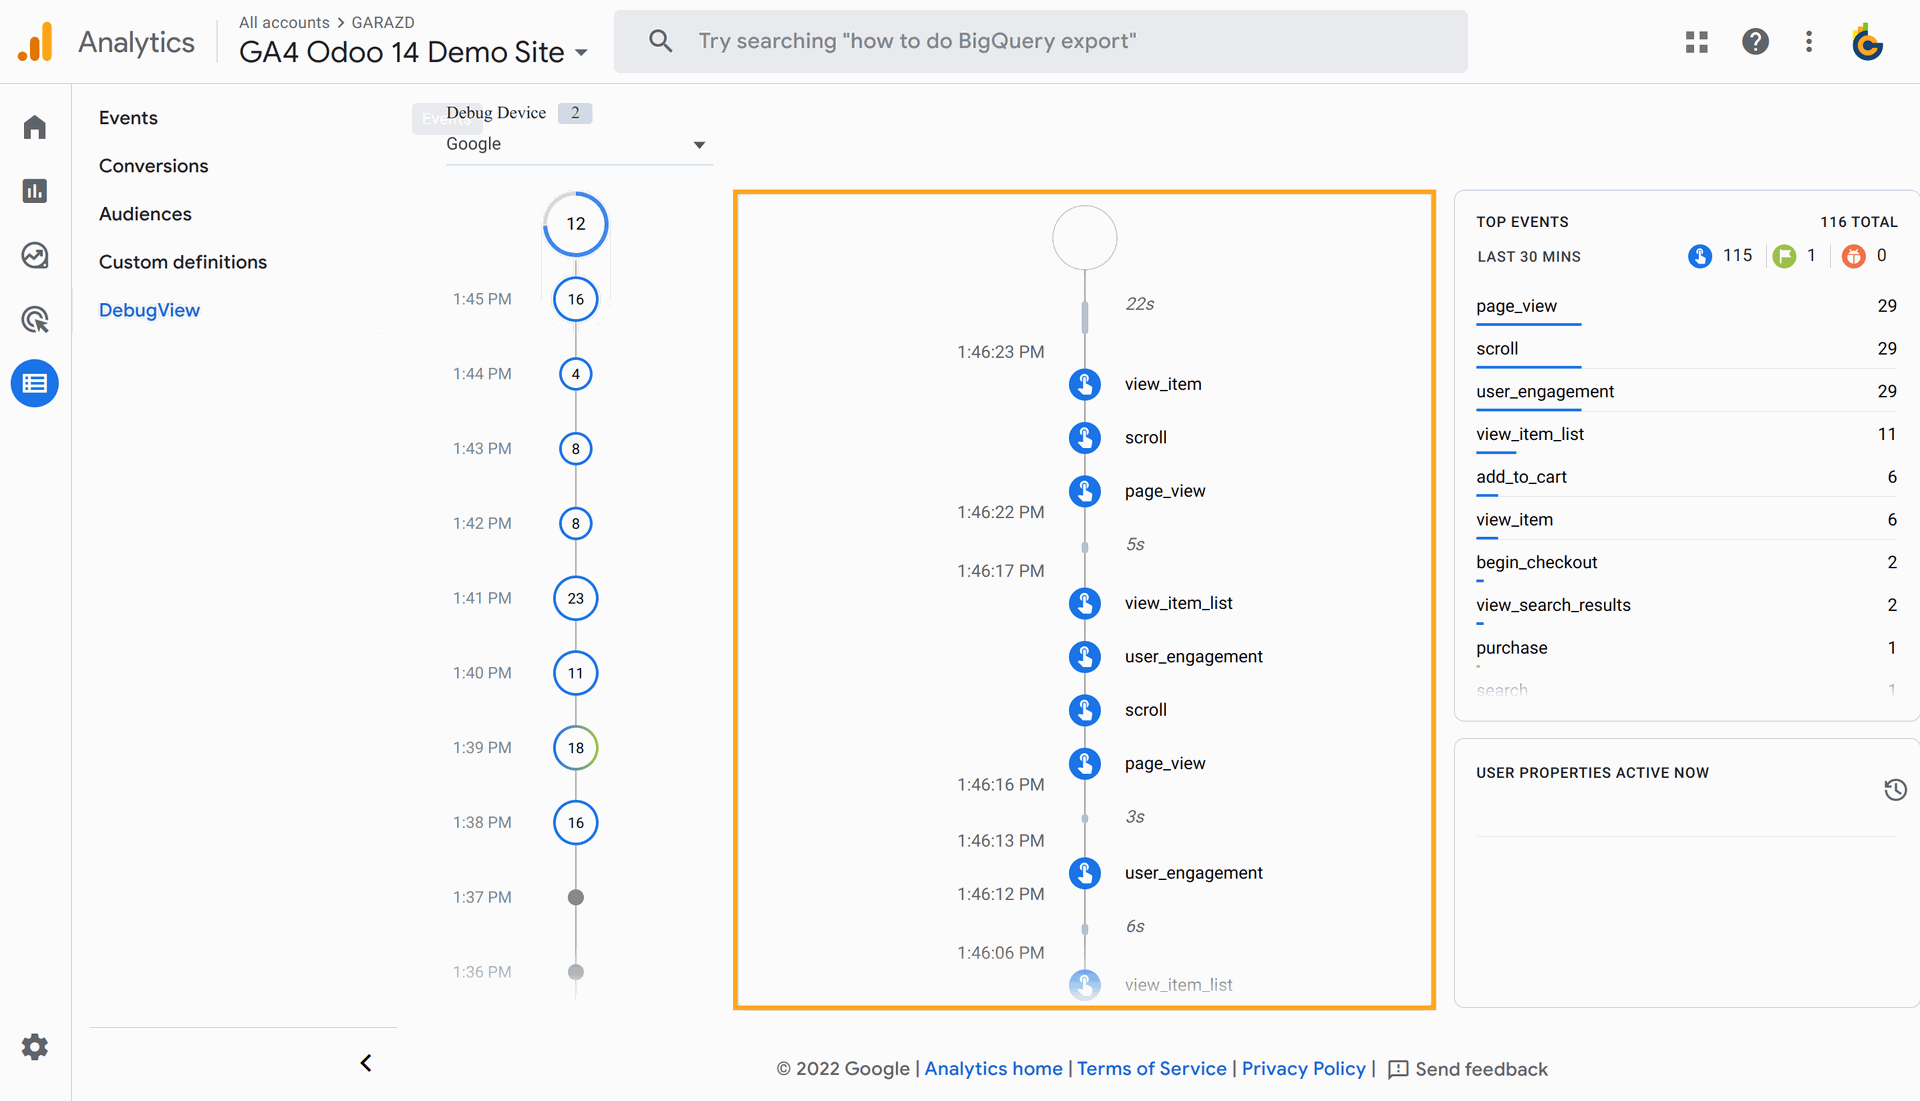Open the Terms of Service link

pos(1151,1068)
